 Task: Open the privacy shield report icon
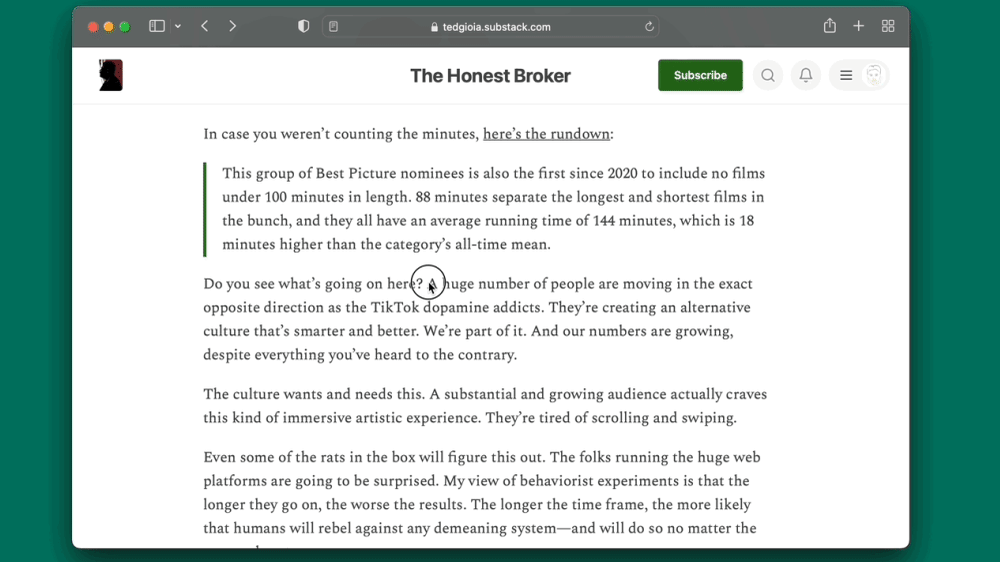304,26
